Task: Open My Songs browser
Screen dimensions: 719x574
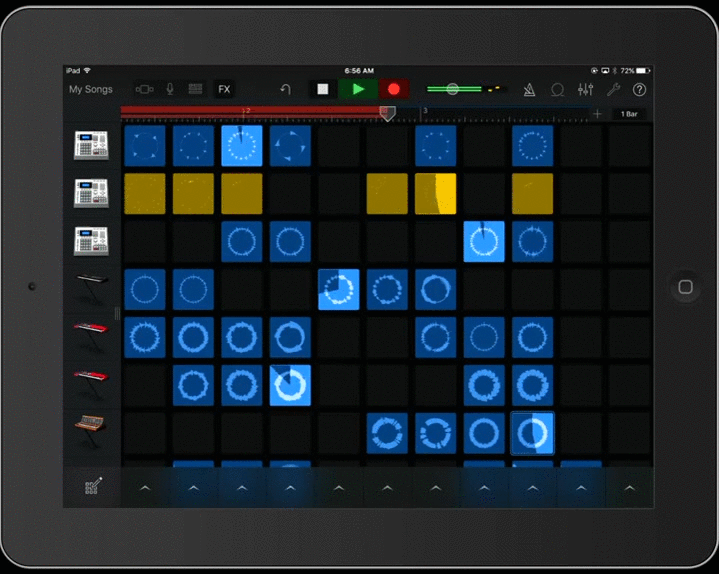Action: coord(91,89)
